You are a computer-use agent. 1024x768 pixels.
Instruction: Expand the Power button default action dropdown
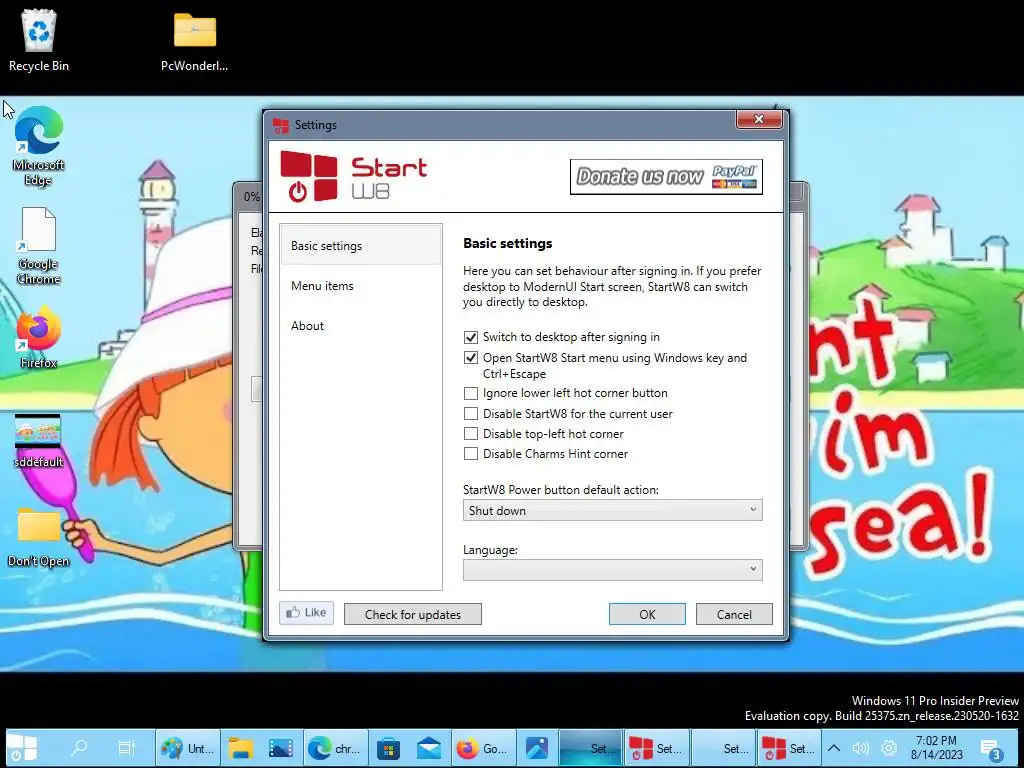coord(613,510)
